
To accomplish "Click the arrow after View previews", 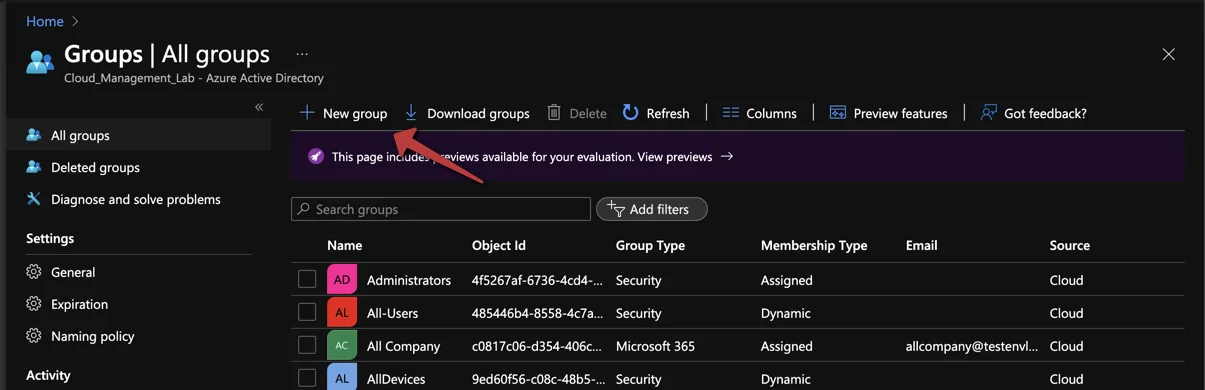I will [727, 157].
